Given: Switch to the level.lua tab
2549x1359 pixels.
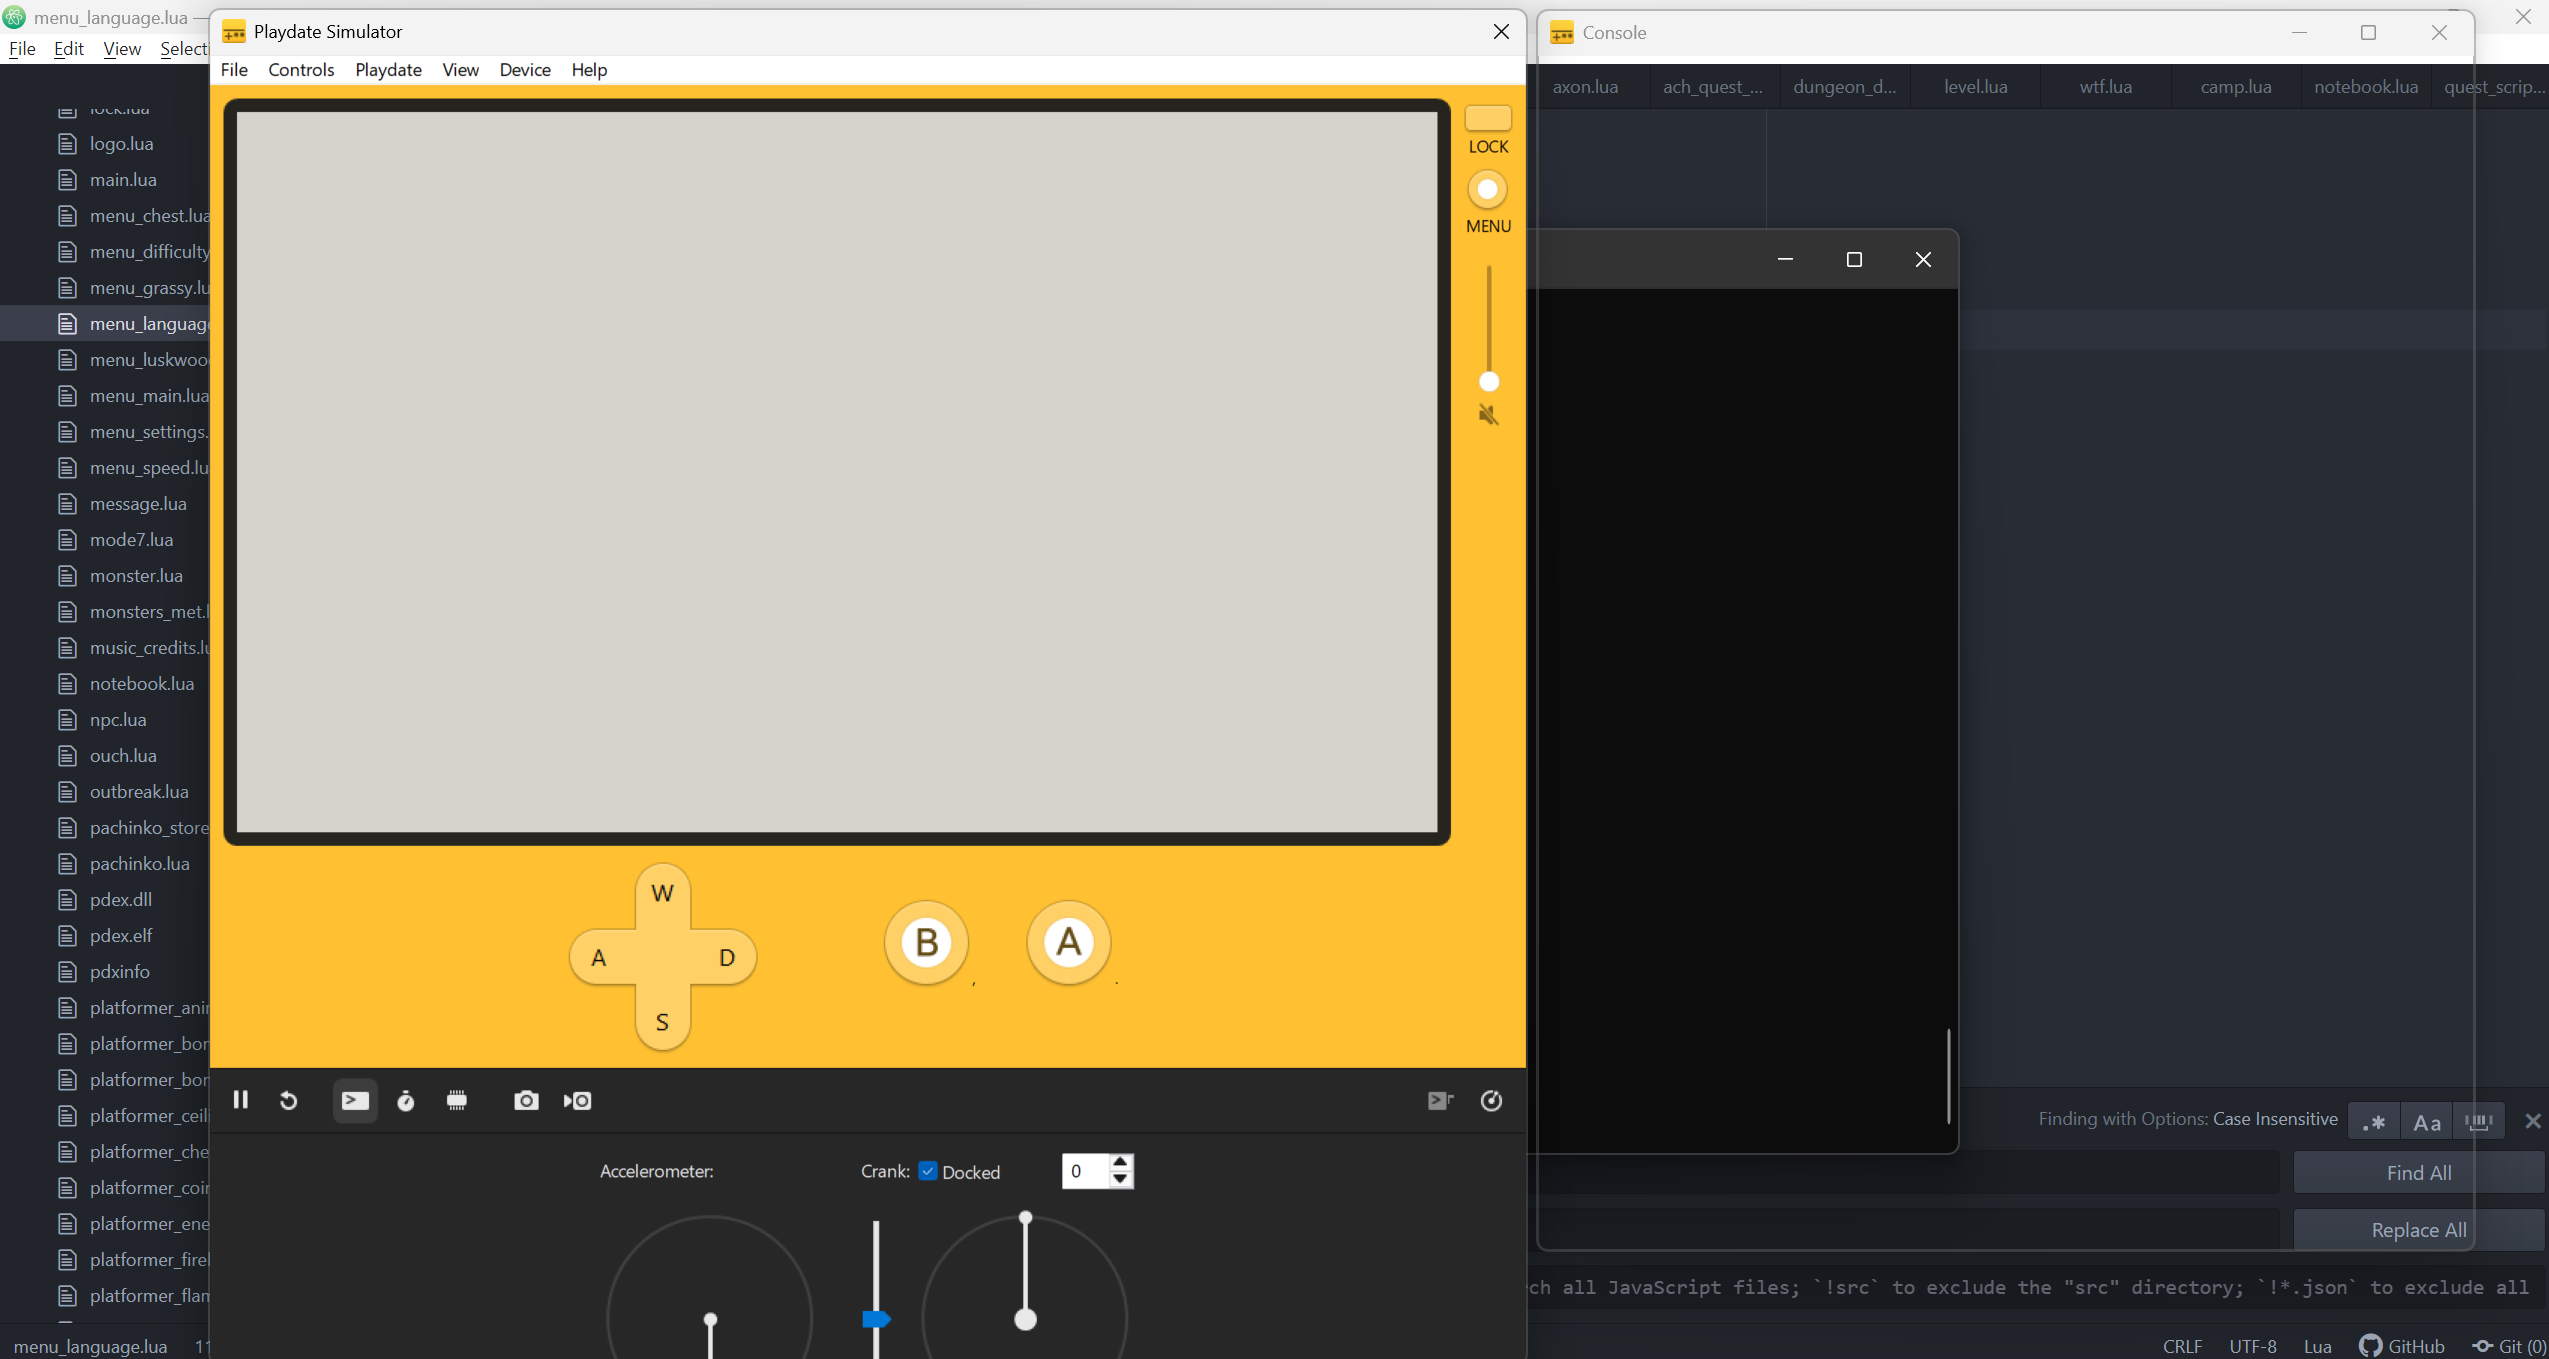Looking at the screenshot, I should [x=1975, y=87].
